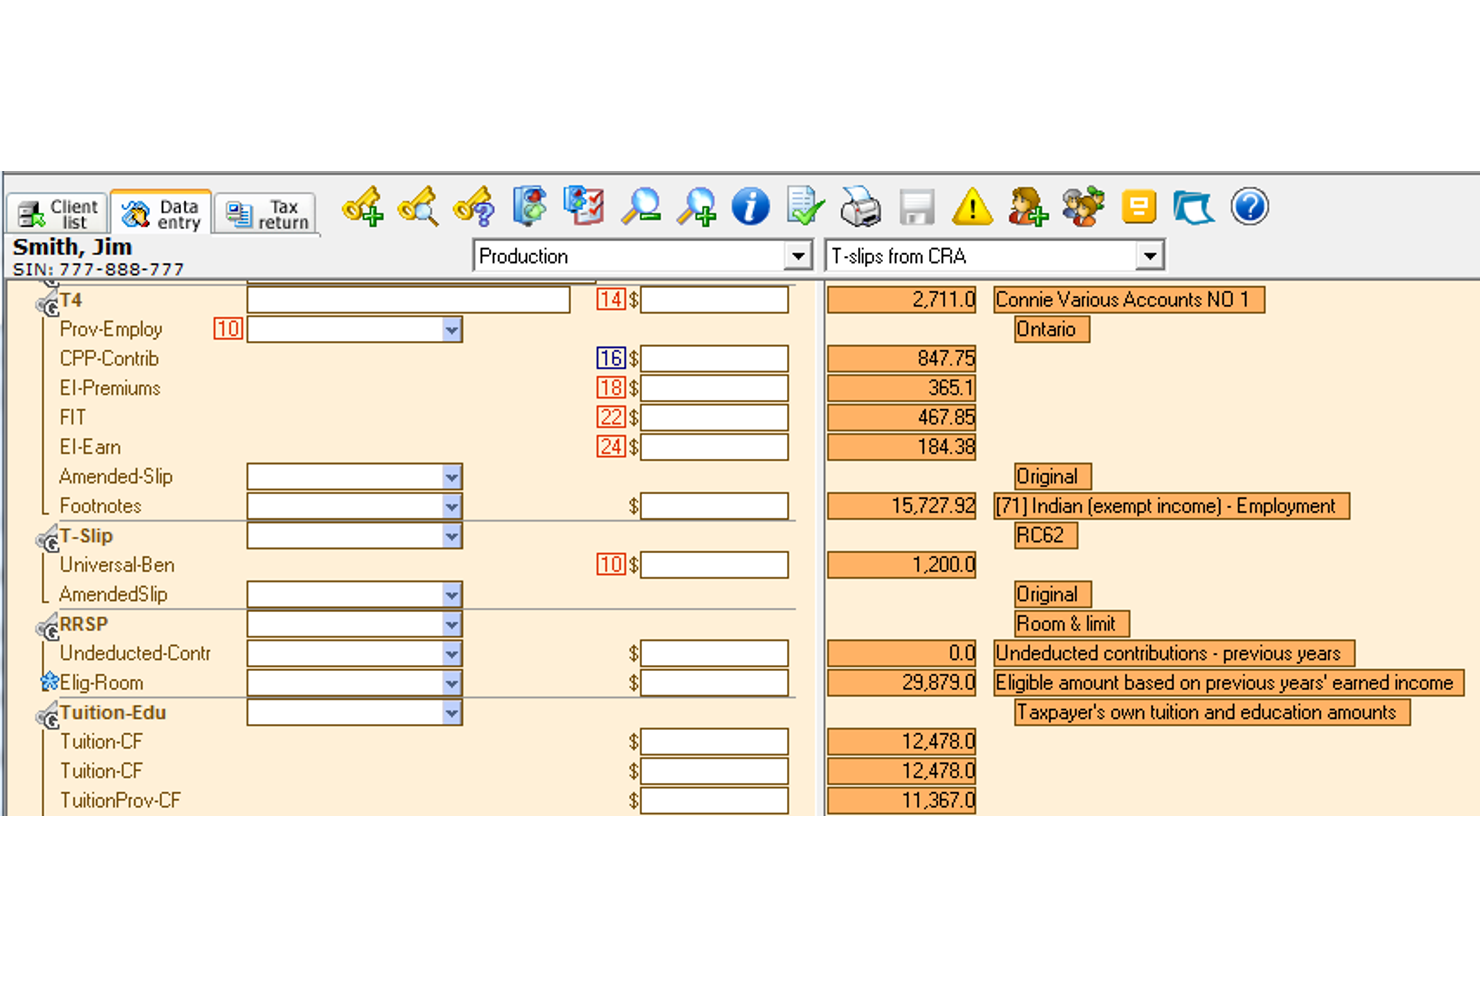The width and height of the screenshot is (1480, 987).
Task: Click the star icon beside Elig-Room
Action: (x=49, y=682)
